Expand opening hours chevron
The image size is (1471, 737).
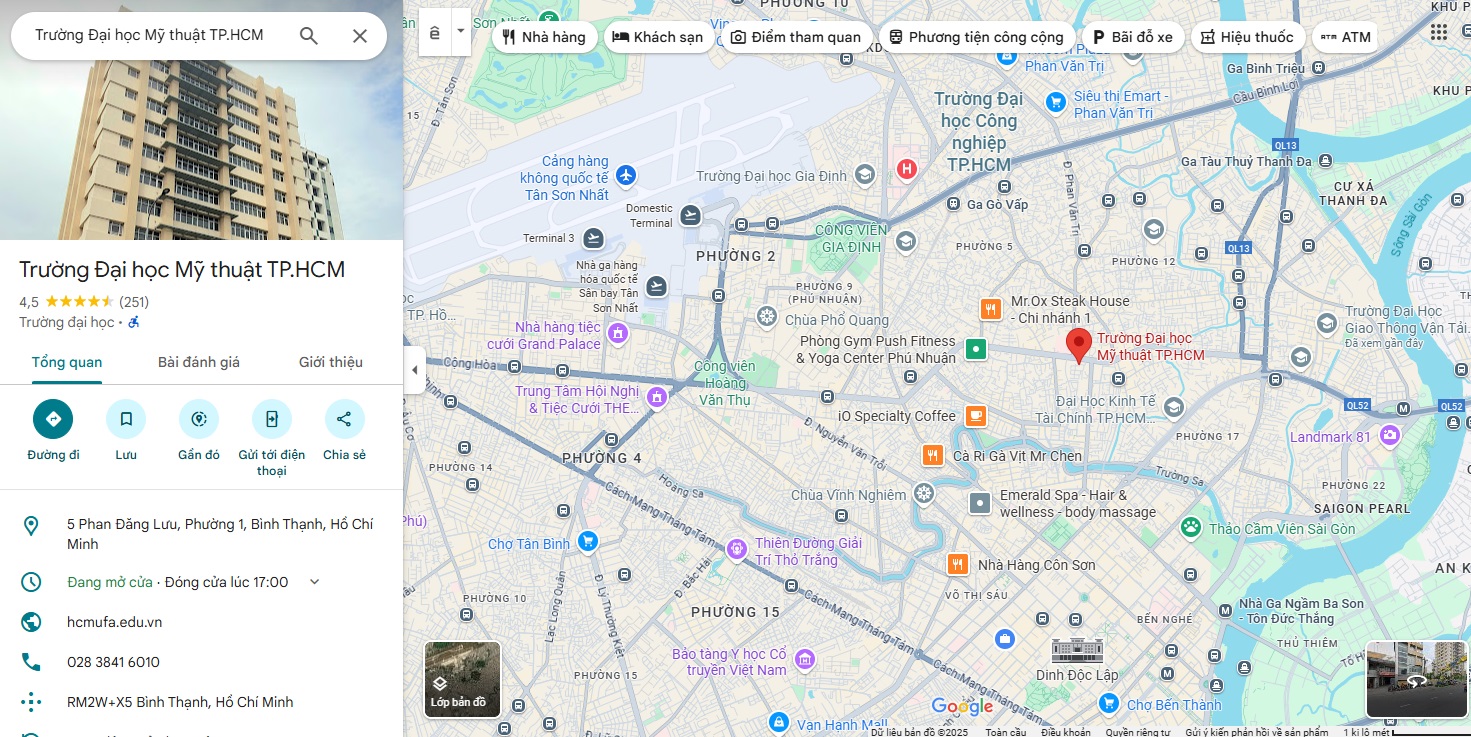coord(314,582)
